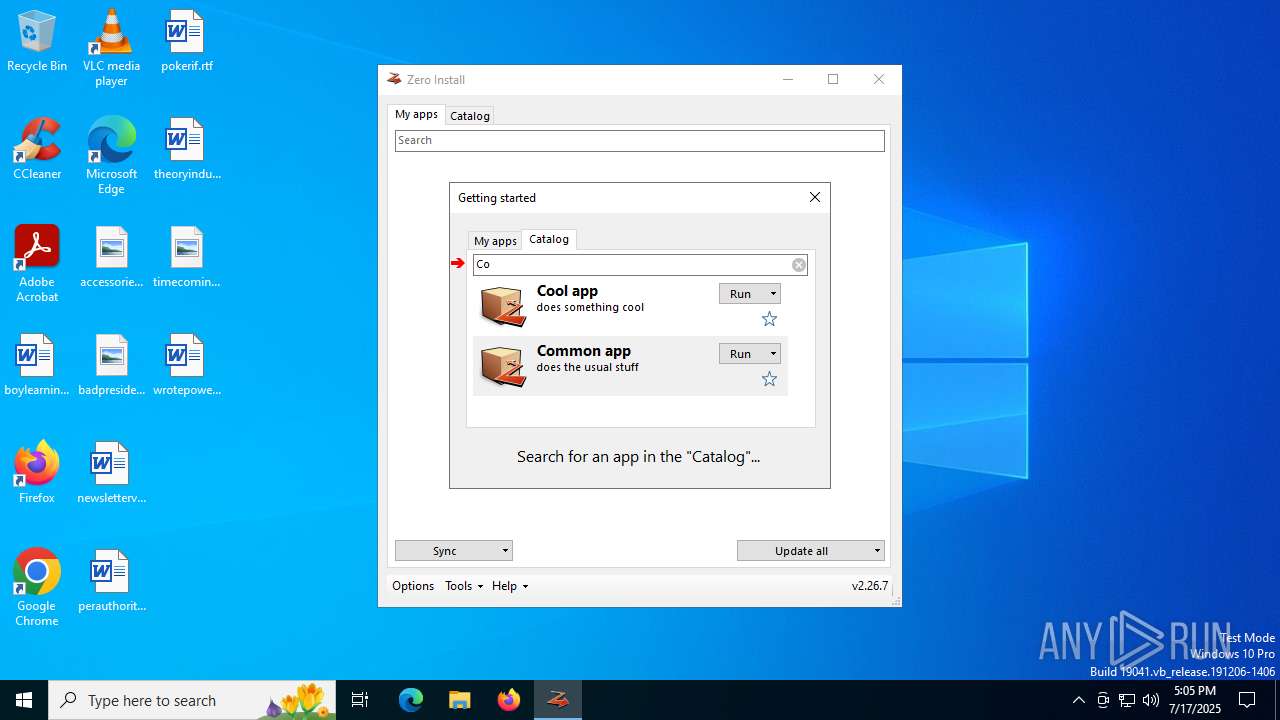Open the Tools menu
Image resolution: width=1280 pixels, height=720 pixels.
[464, 586]
